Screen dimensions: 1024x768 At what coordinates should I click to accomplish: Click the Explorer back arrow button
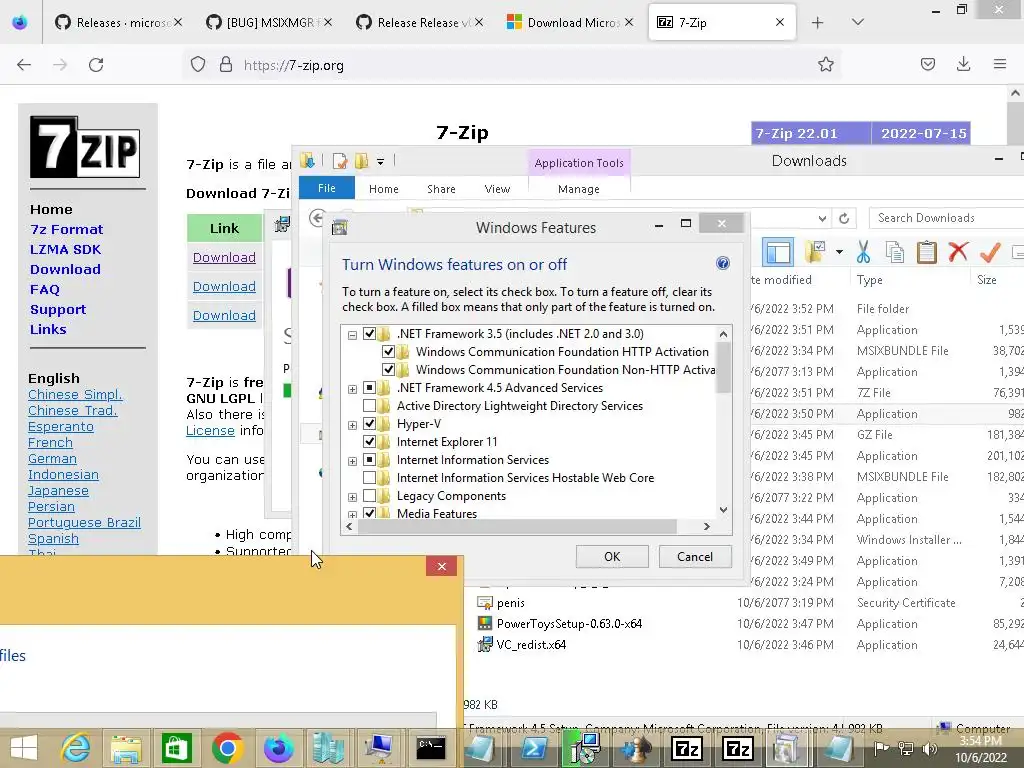tap(317, 217)
